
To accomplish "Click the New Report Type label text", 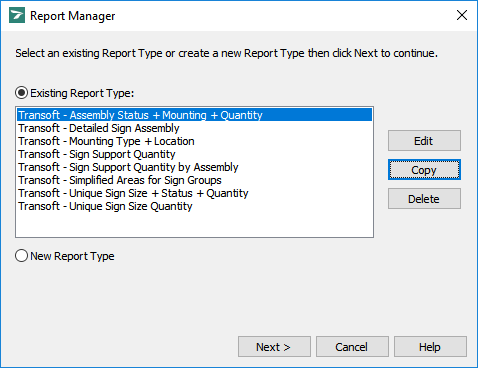I will click(x=72, y=256).
